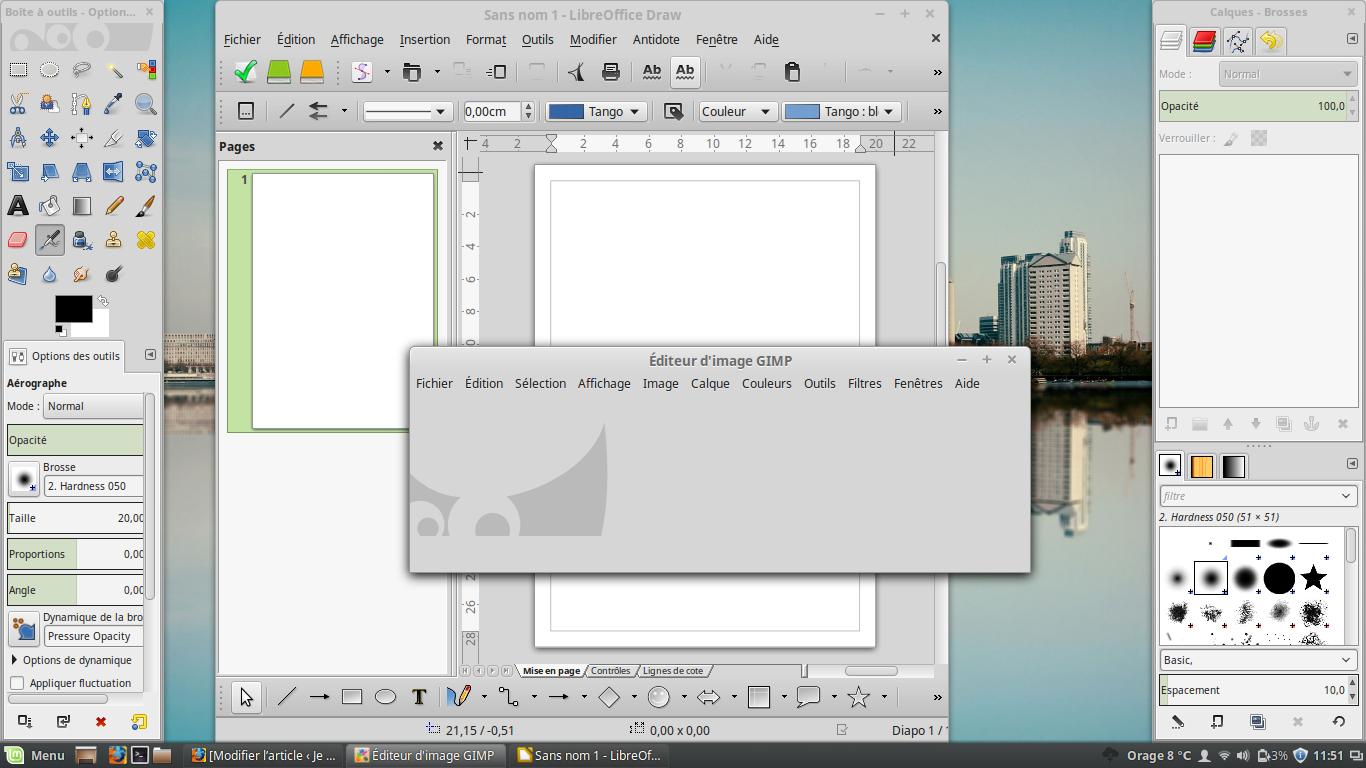
Task: Switch to the Contrôles tab in Draw
Action: pos(610,670)
